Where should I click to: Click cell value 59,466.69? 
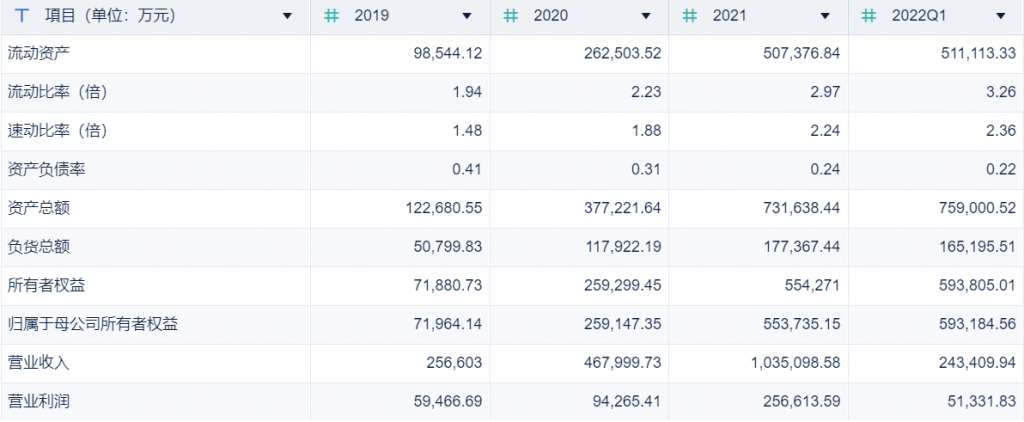coord(448,401)
